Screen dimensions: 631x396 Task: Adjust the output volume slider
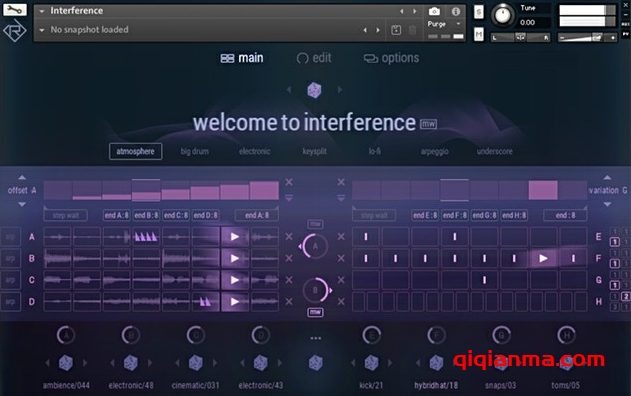(587, 38)
